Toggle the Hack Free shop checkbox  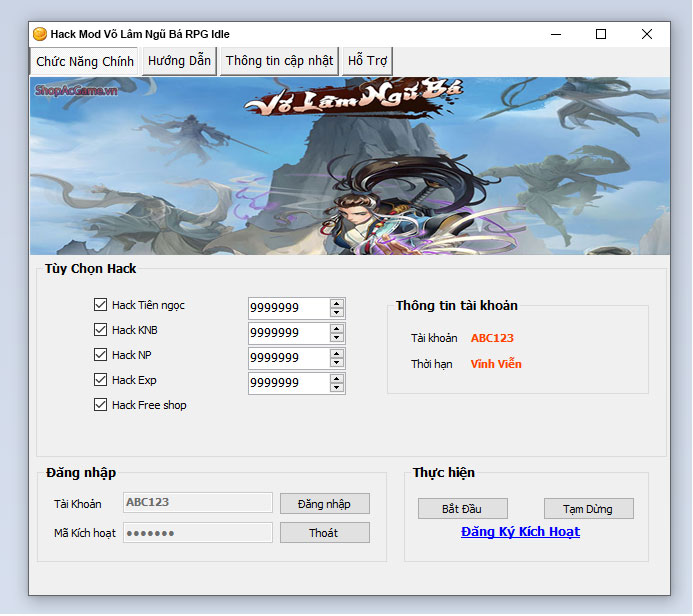click(100, 405)
